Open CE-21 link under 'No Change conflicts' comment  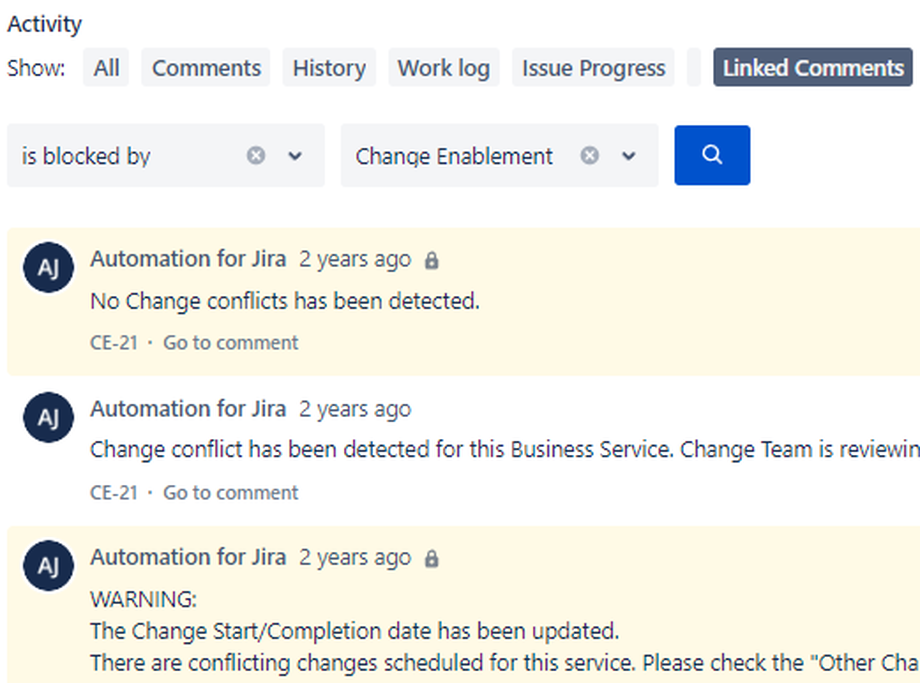tap(114, 343)
